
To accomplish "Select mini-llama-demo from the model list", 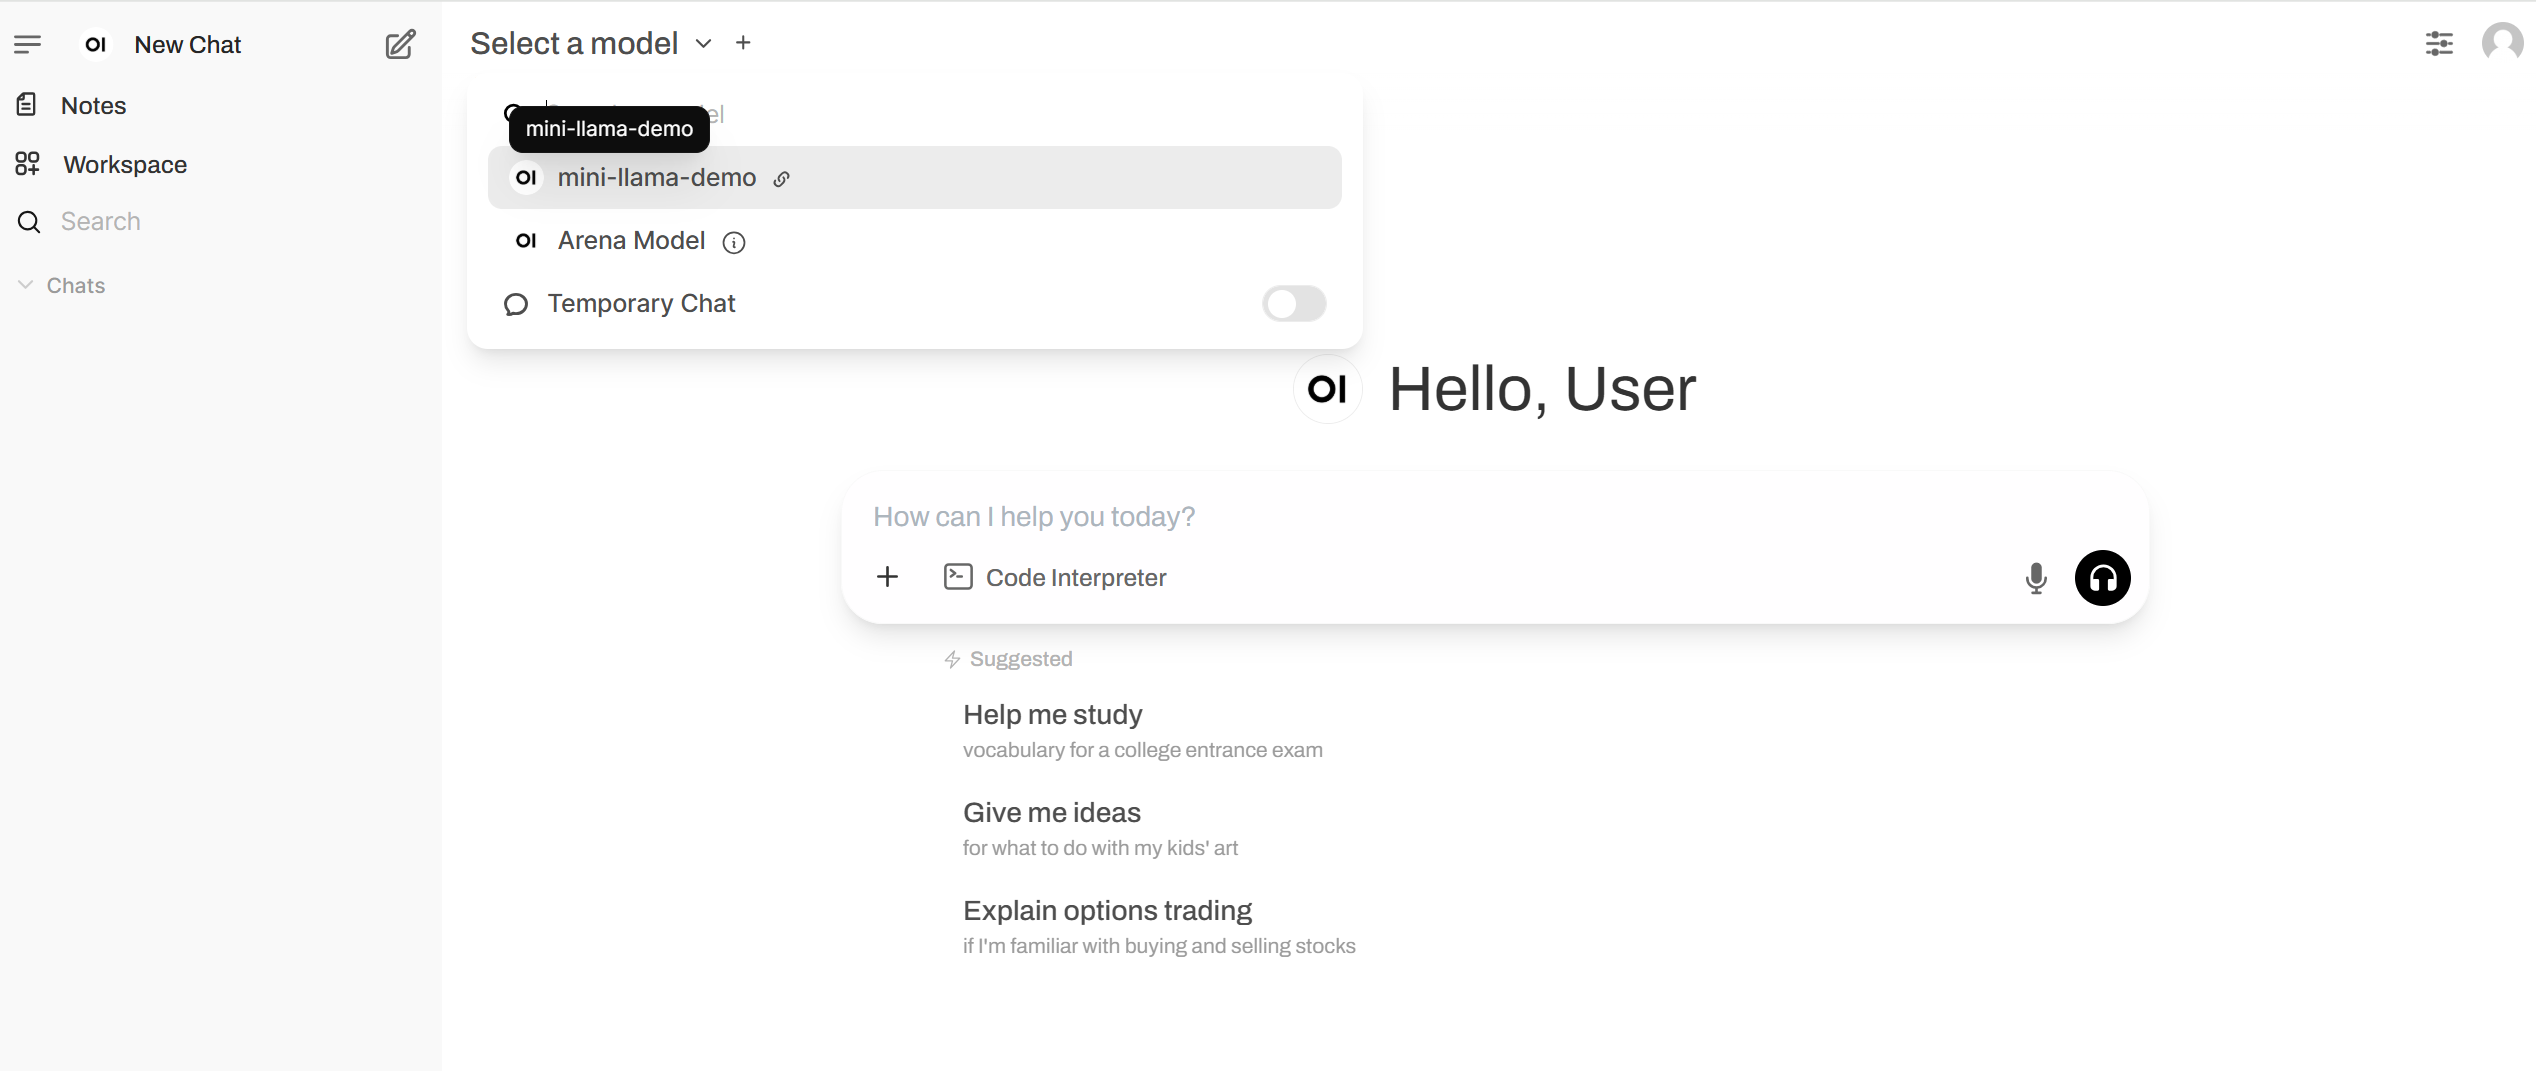I will (x=657, y=178).
